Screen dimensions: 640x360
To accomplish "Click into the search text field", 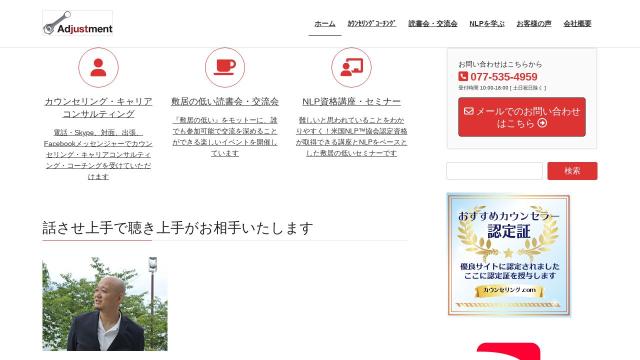I will click(x=494, y=171).
